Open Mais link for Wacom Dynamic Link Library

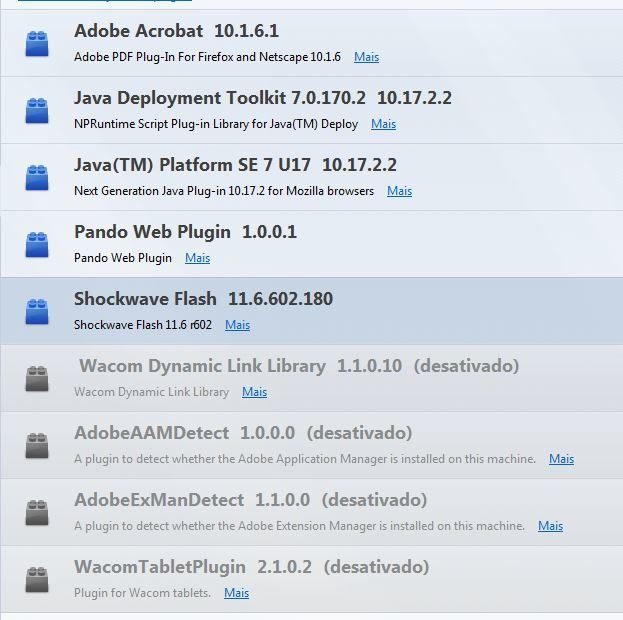point(254,392)
